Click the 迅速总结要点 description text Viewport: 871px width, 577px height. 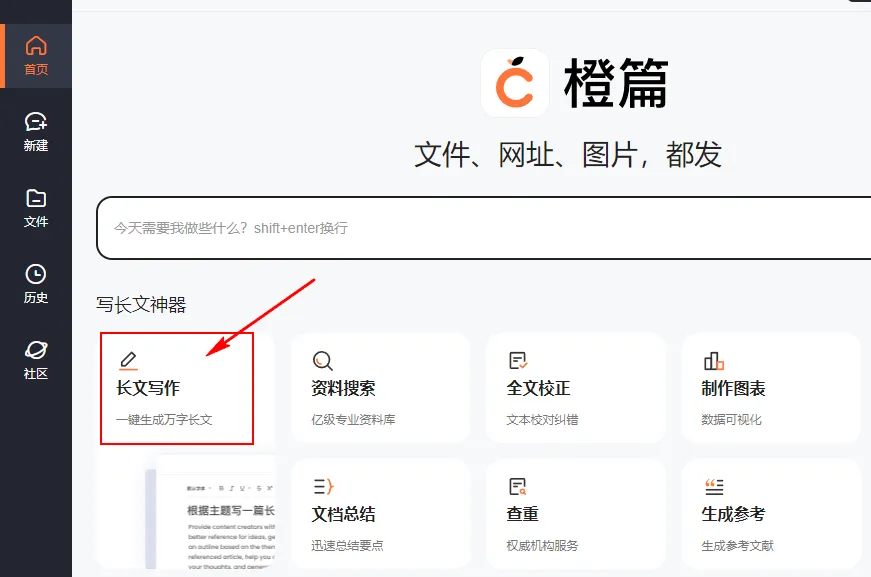[347, 546]
